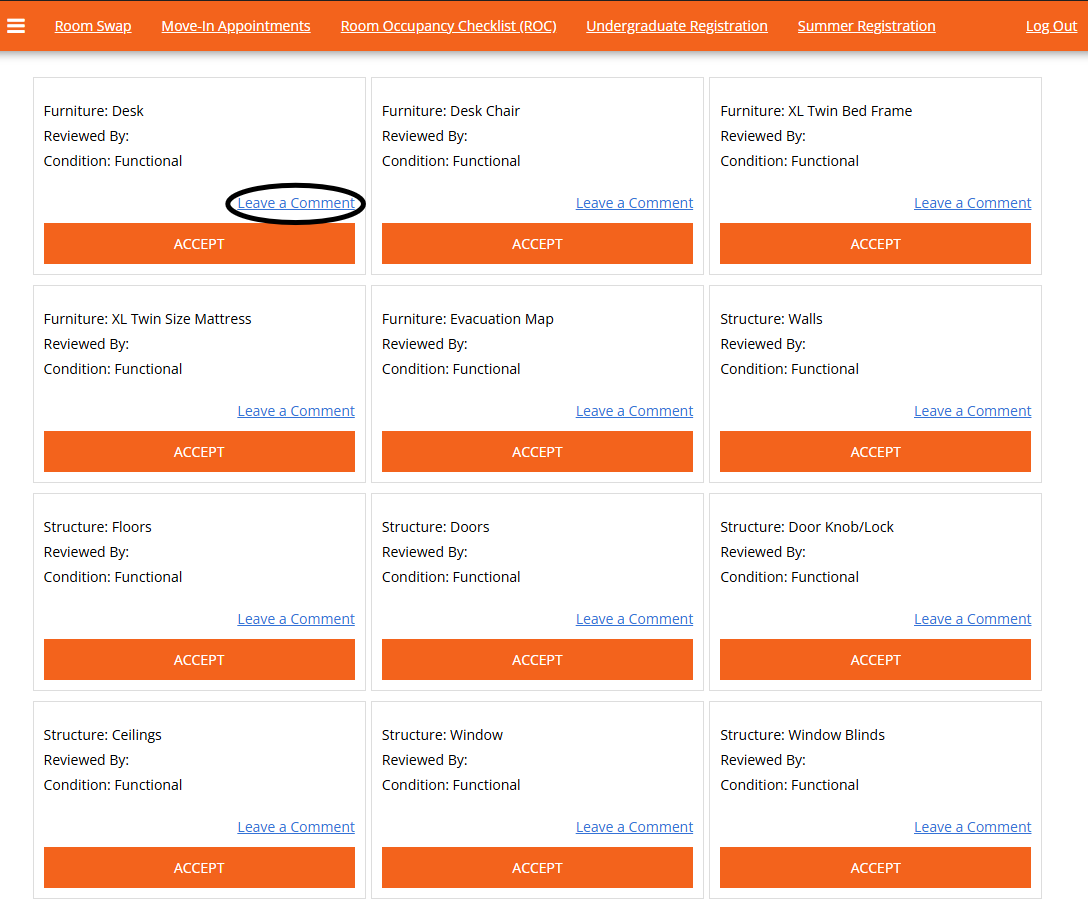
Task: Accept the Doors condition
Action: [537, 660]
